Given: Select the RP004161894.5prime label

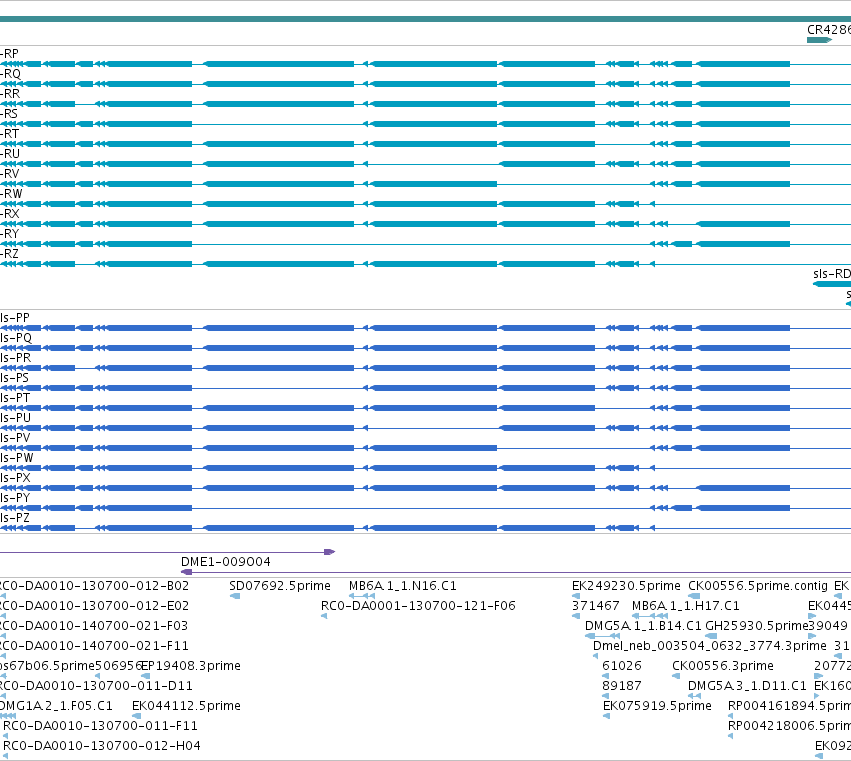Looking at the screenshot, I should (x=789, y=706).
